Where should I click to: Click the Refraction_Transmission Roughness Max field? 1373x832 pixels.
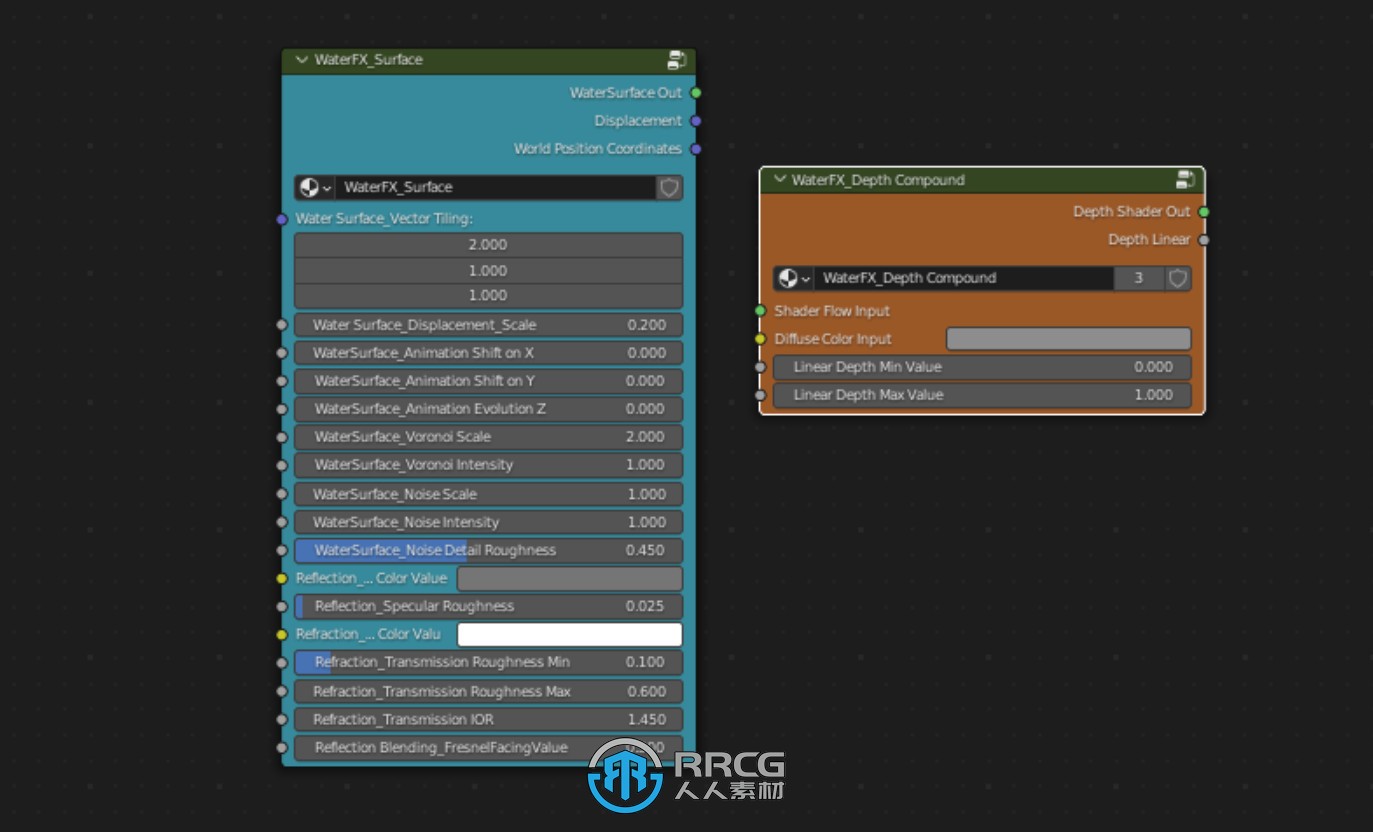488,691
